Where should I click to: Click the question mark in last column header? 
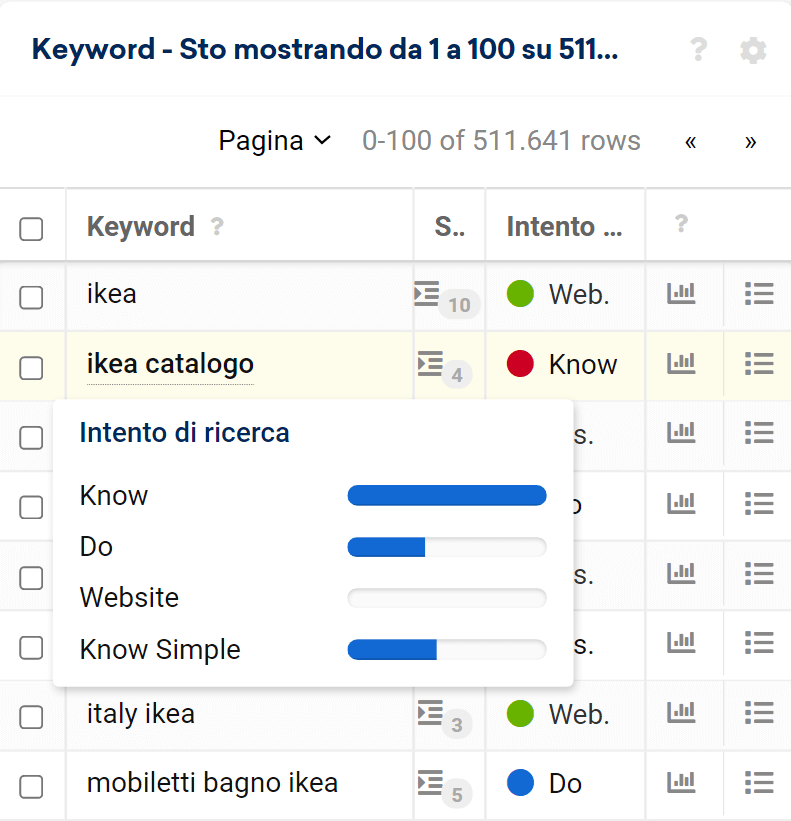(681, 224)
